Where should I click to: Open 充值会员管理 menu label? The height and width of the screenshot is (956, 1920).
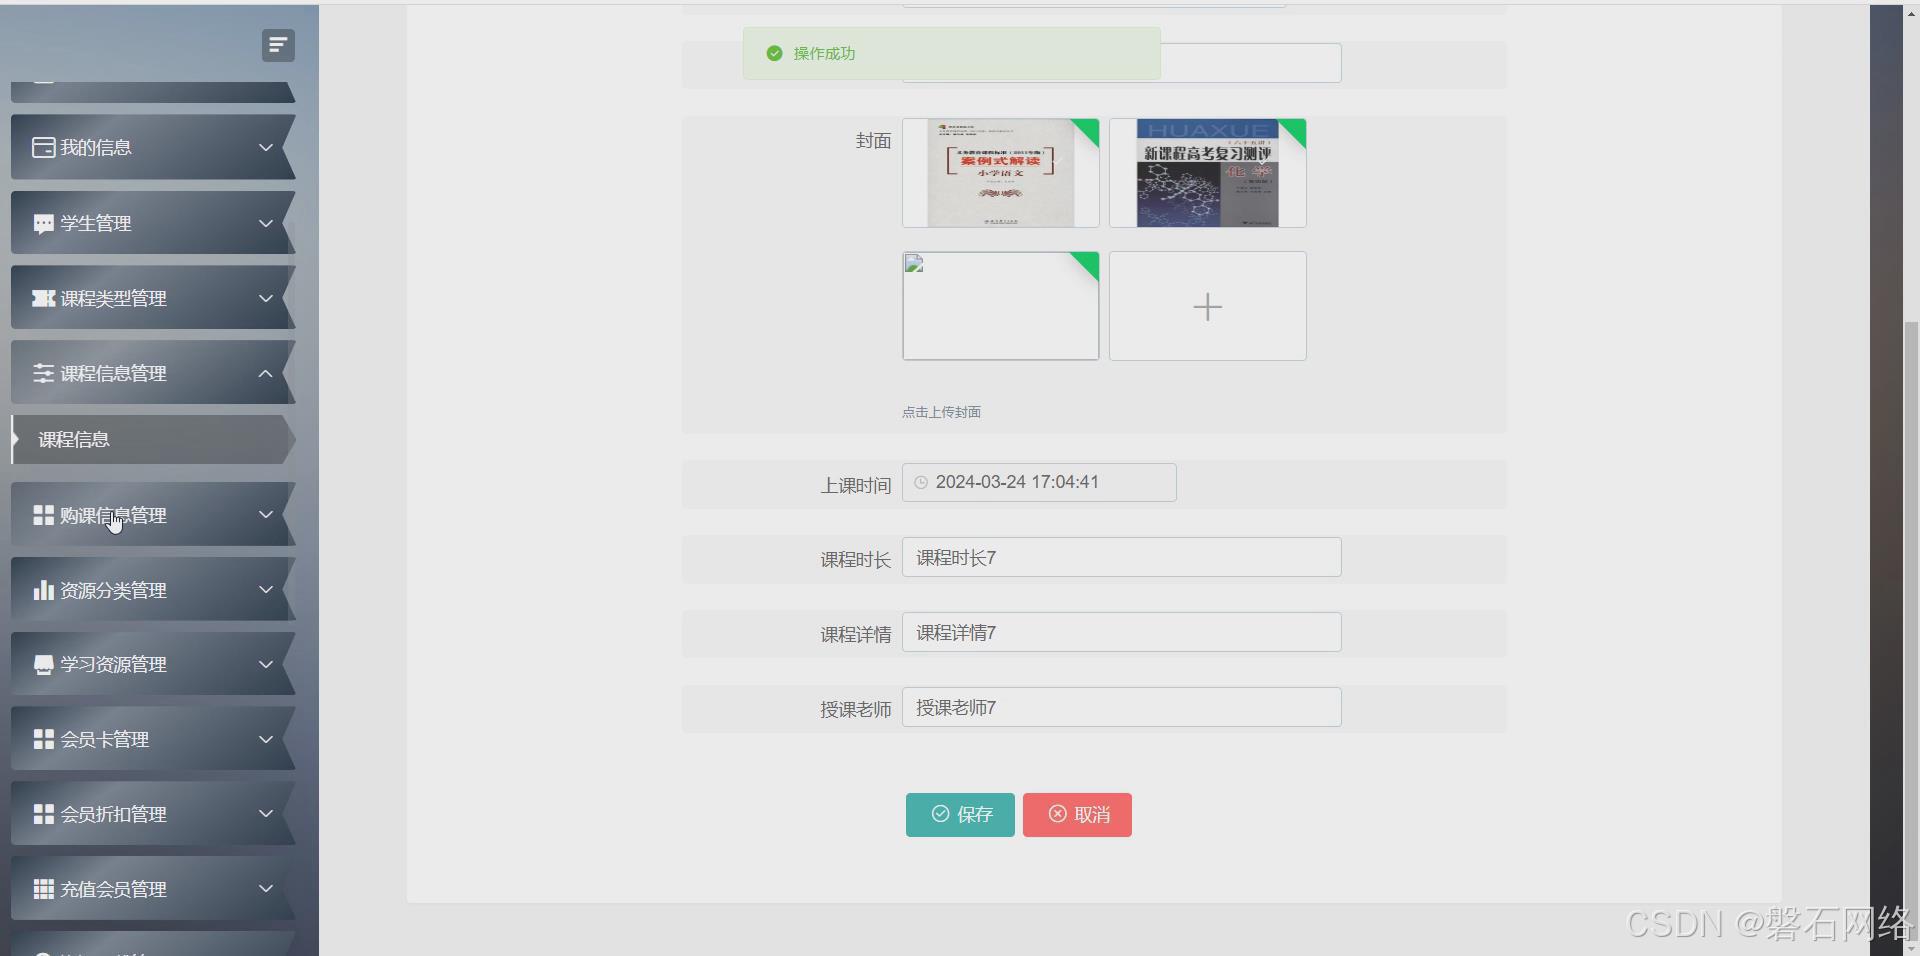click(x=113, y=889)
